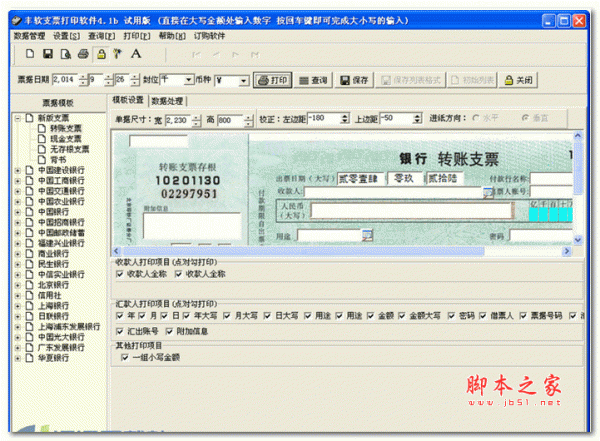
Task: Click the 上边距 stepper arrows
Action: [417, 119]
